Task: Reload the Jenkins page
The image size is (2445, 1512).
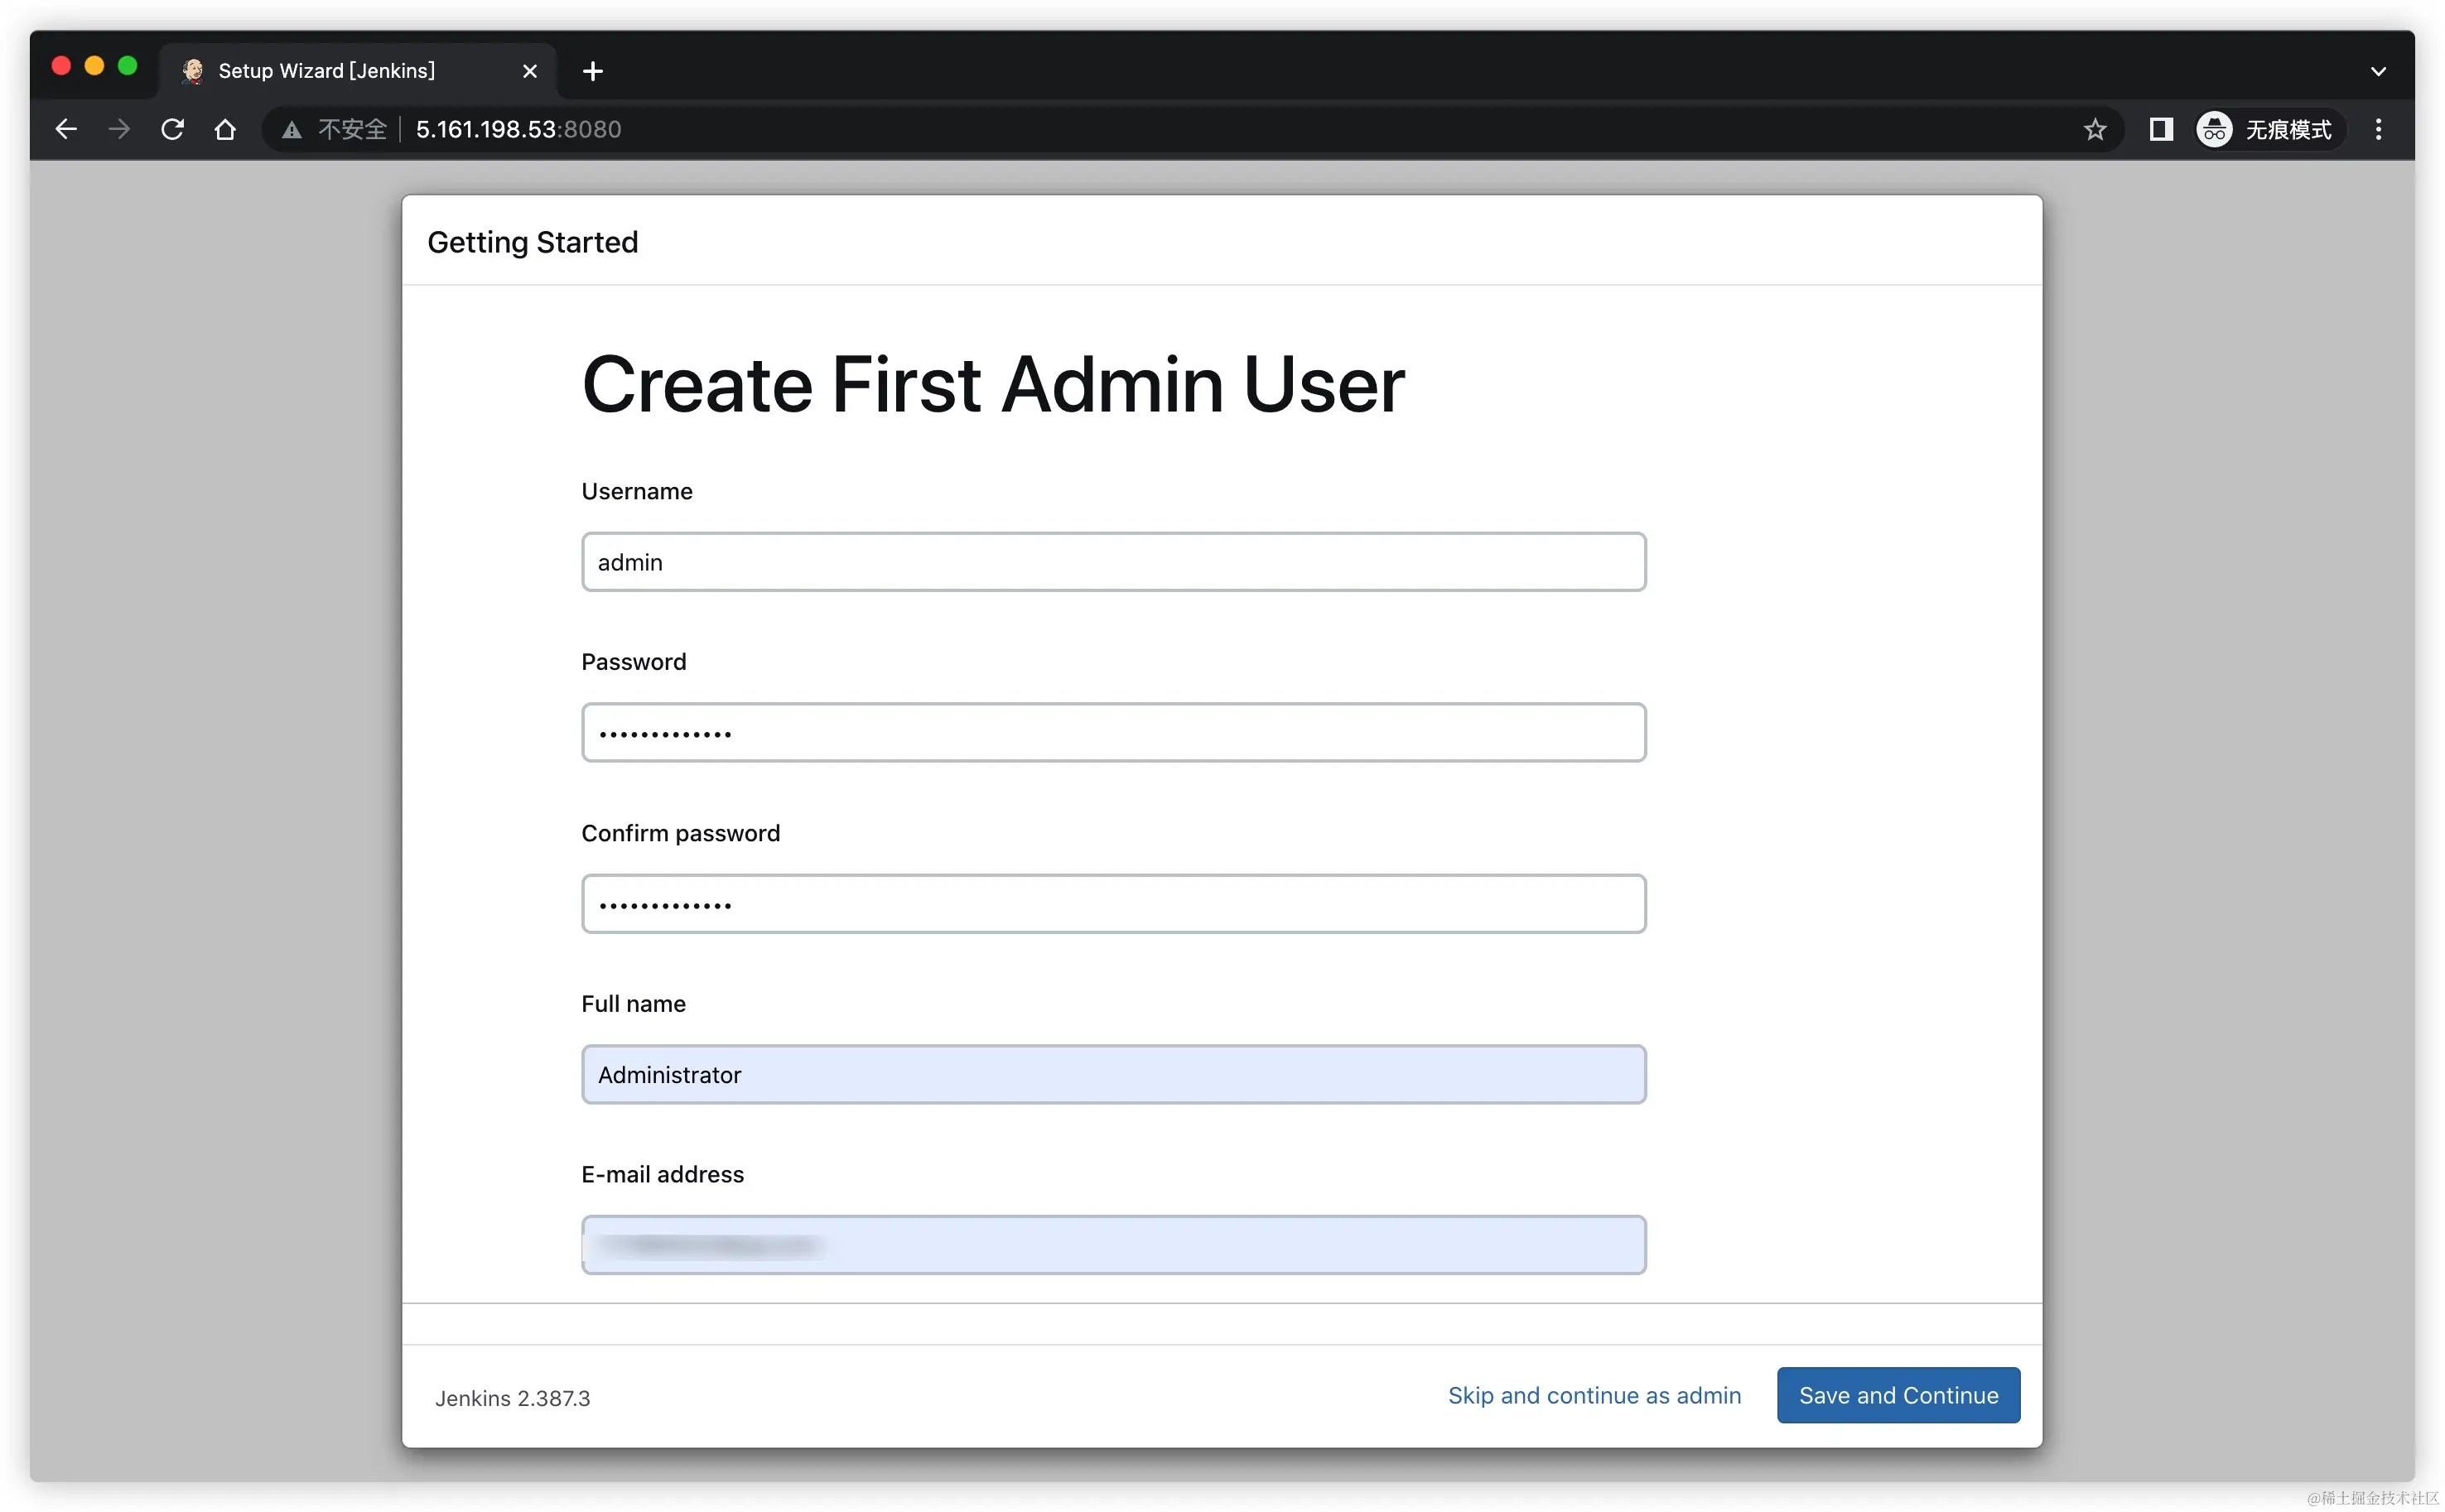Action: tap(172, 129)
